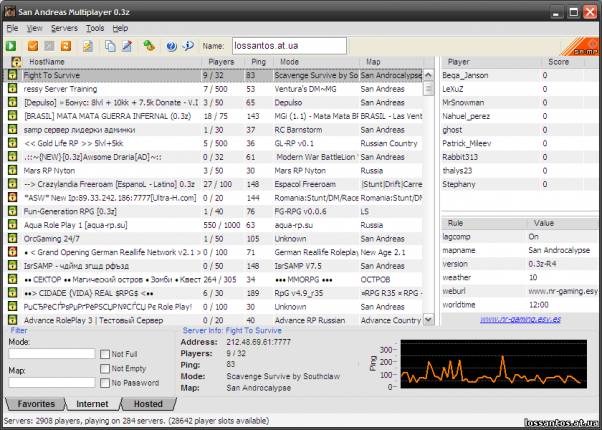This screenshot has height=430, width=602.
Task: Click the blue Help question mark icon
Action: pos(171,46)
